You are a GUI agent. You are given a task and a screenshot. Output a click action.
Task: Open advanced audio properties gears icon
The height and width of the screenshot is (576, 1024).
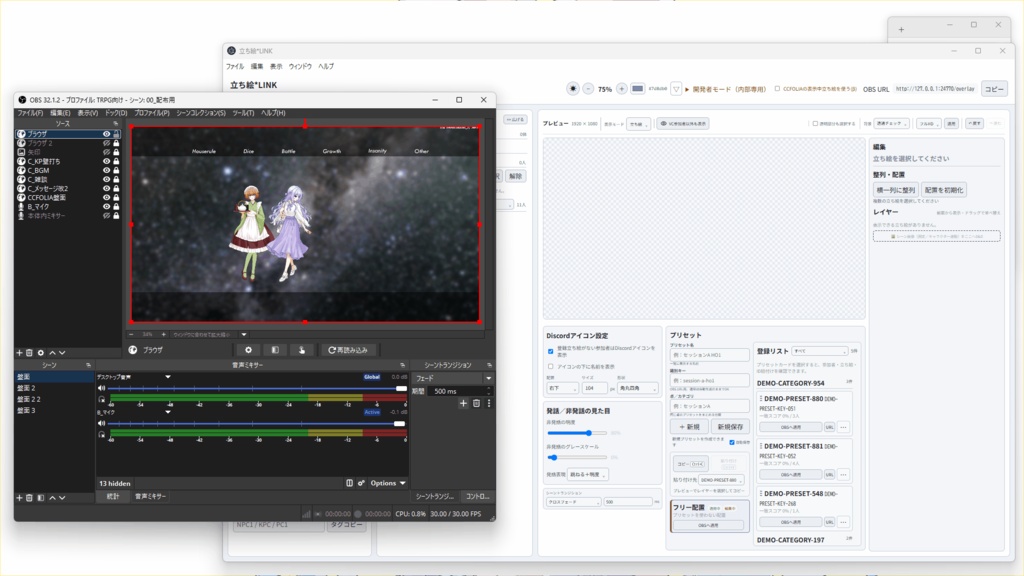point(361,483)
